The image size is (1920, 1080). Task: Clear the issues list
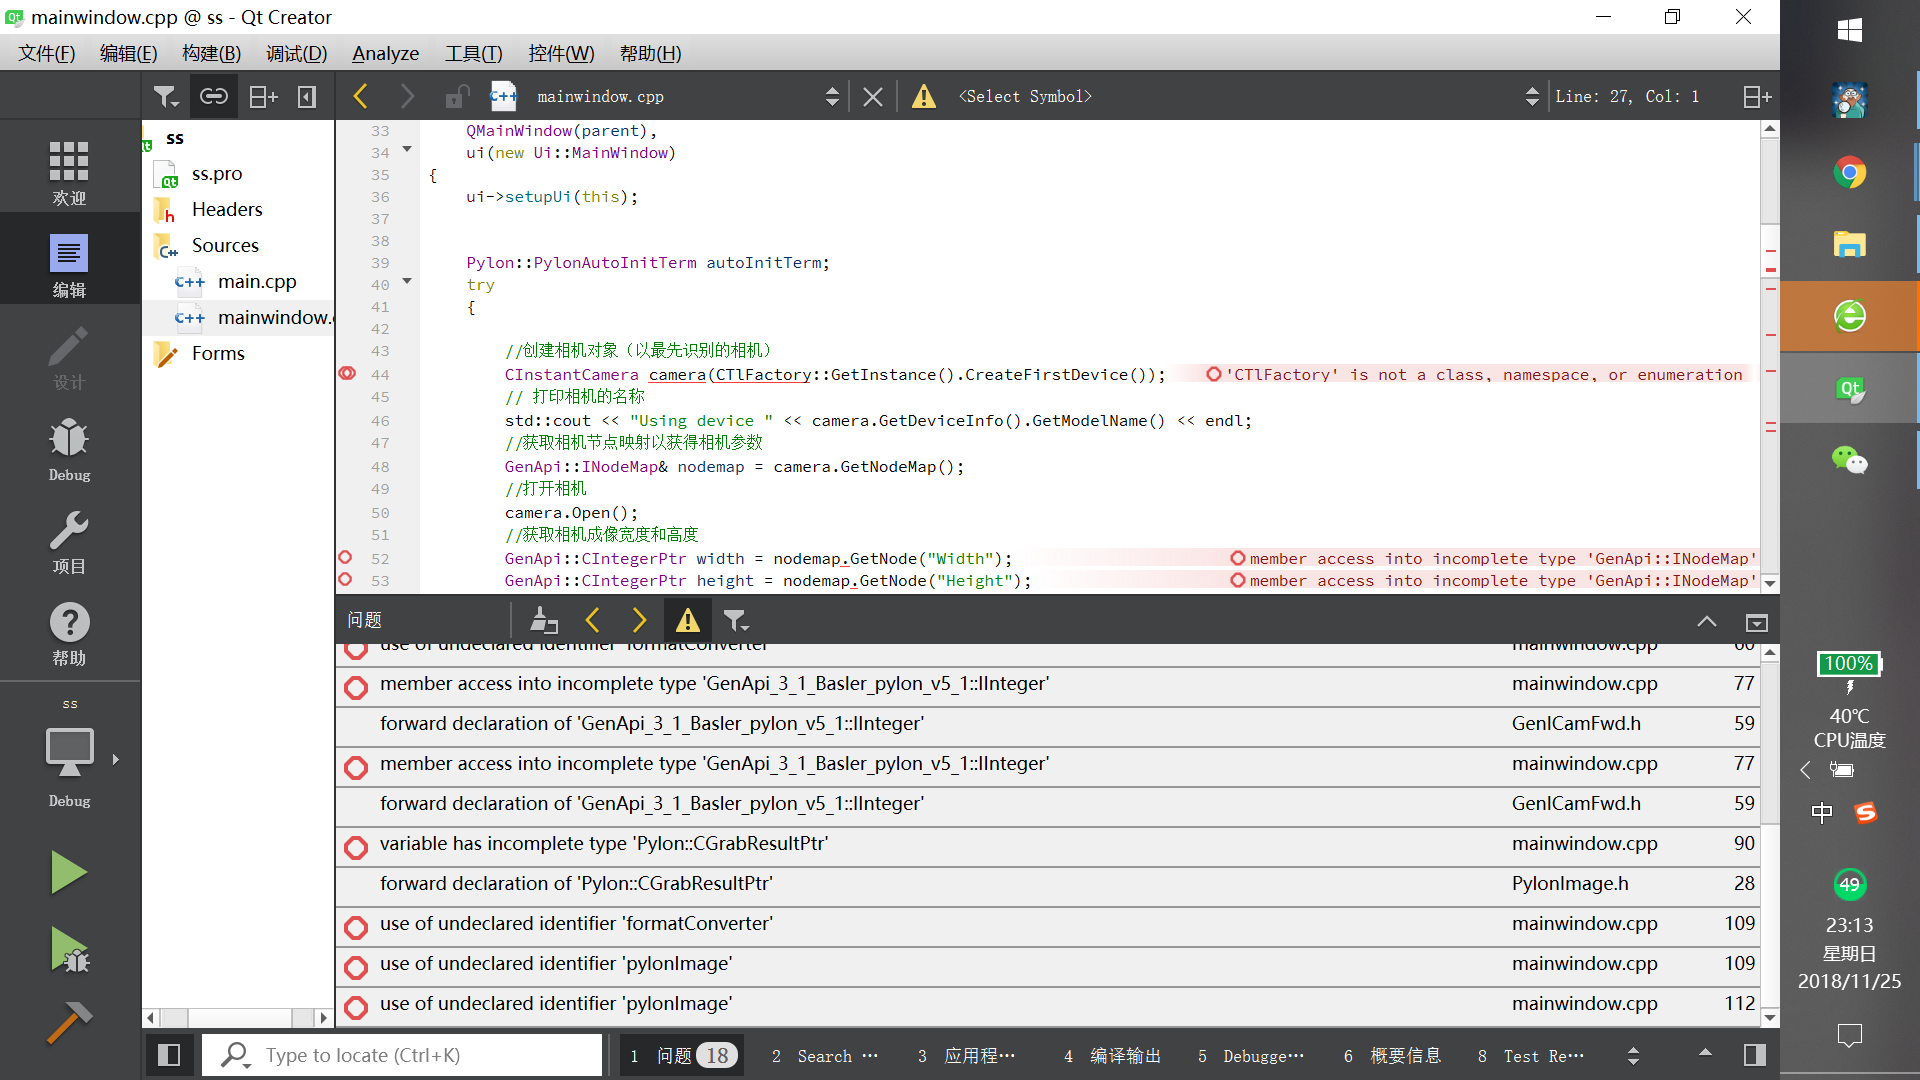[x=544, y=620]
